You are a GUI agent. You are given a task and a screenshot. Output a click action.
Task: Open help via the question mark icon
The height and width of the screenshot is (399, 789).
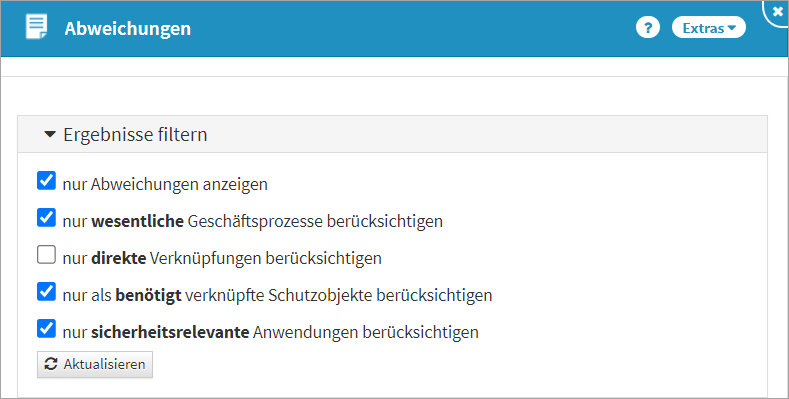point(648,28)
